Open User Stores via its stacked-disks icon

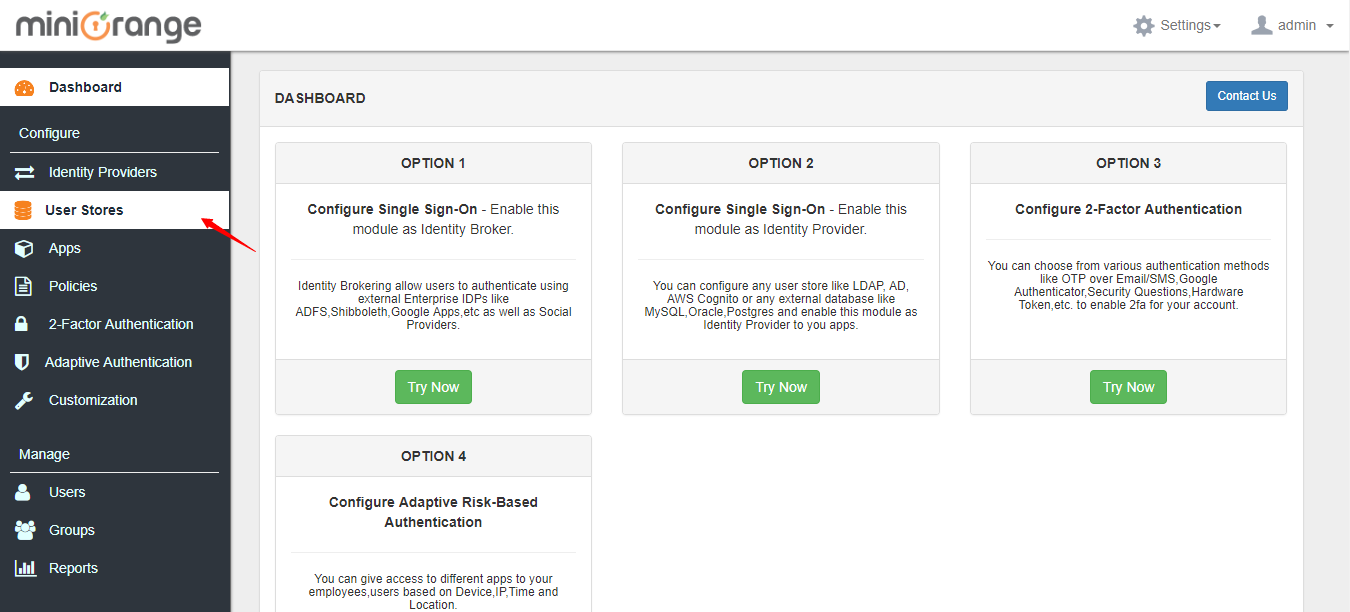[x=22, y=209]
